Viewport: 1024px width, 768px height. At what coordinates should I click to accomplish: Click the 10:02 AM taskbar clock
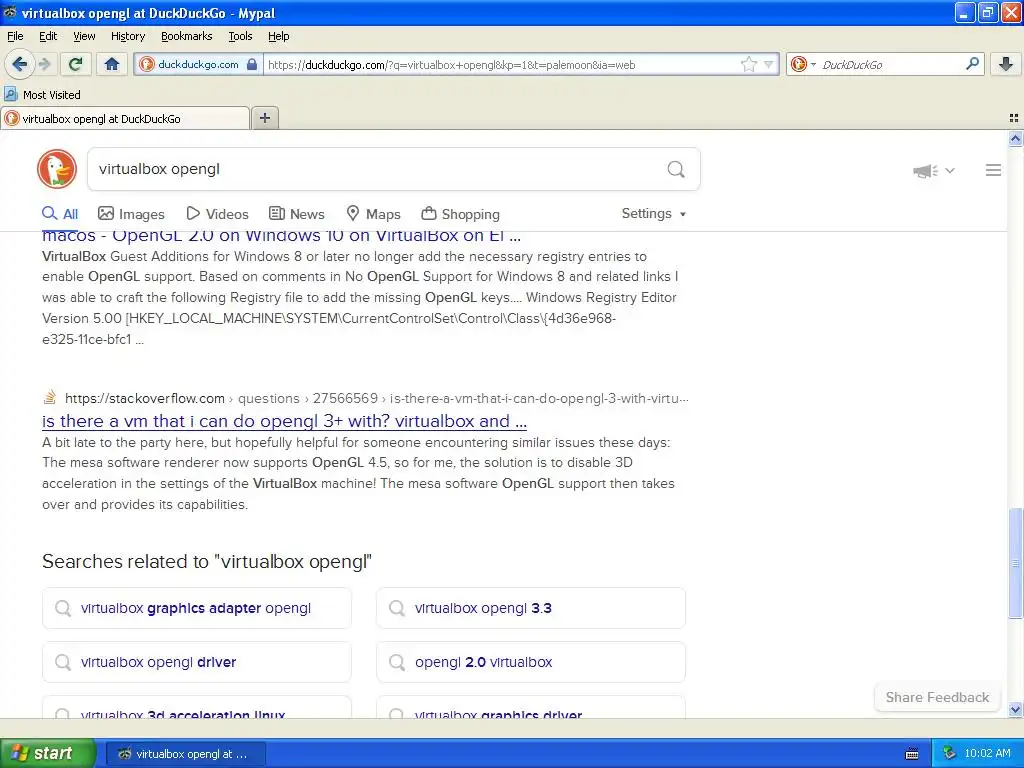click(x=987, y=754)
